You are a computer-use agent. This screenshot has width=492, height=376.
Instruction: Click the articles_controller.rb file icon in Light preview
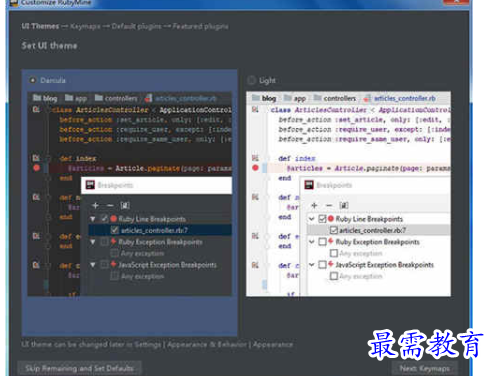[367, 98]
